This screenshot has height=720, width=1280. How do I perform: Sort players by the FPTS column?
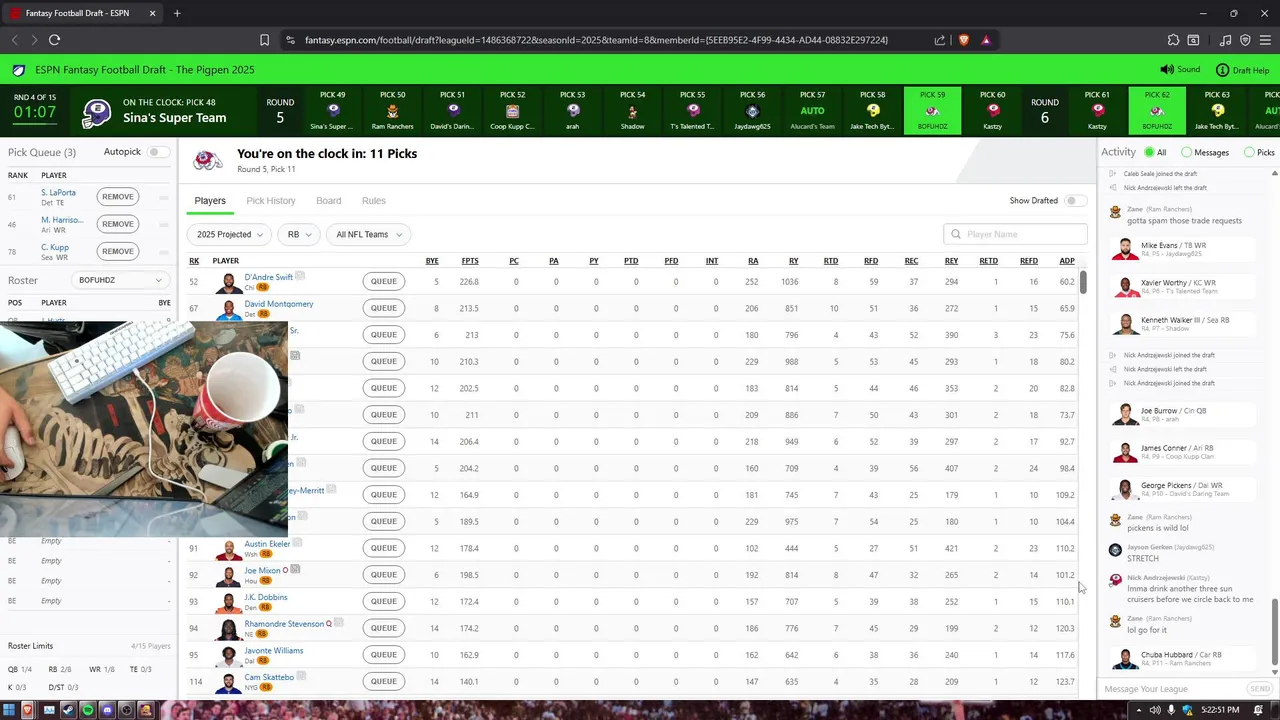coord(470,261)
